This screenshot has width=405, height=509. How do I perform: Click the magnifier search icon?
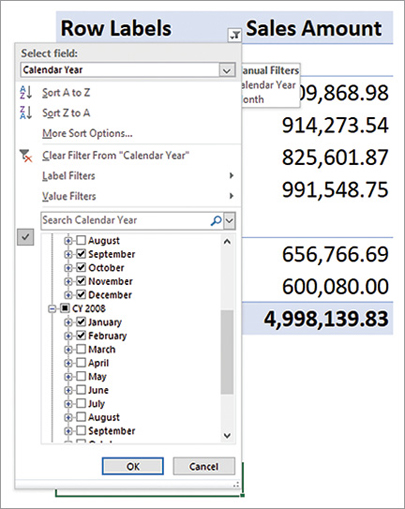(x=216, y=220)
